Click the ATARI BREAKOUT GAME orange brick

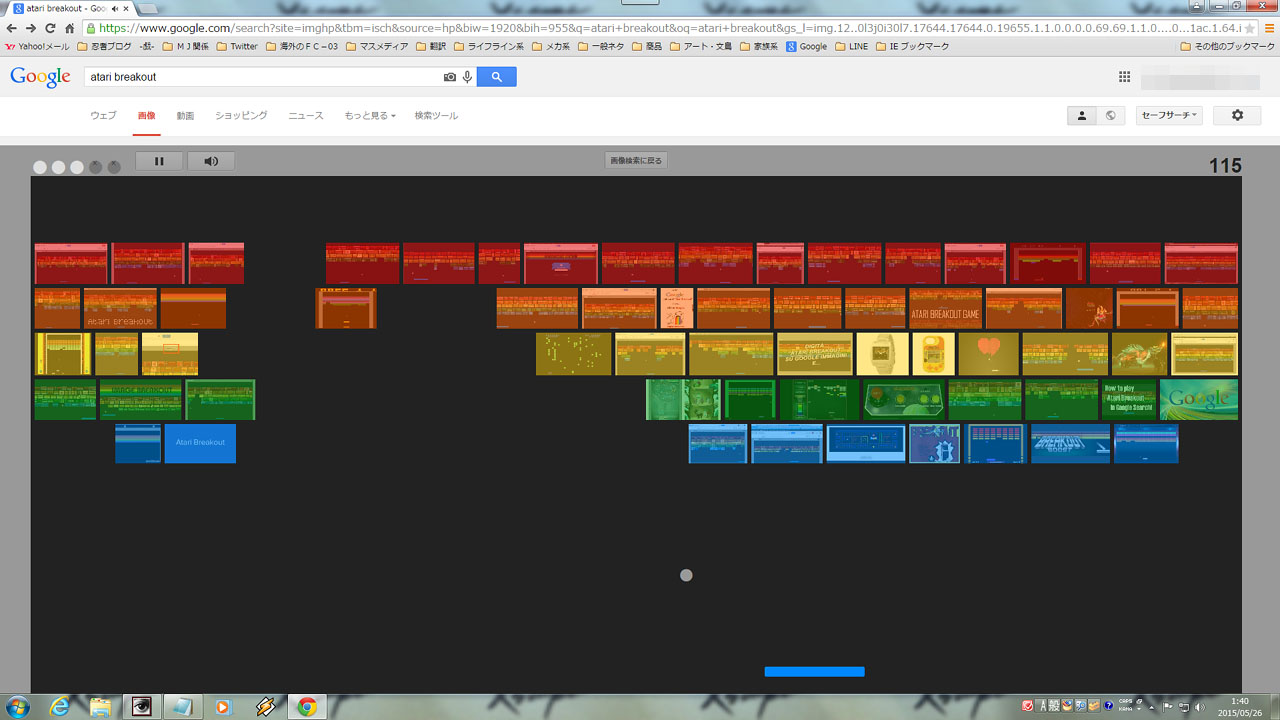[945, 309]
